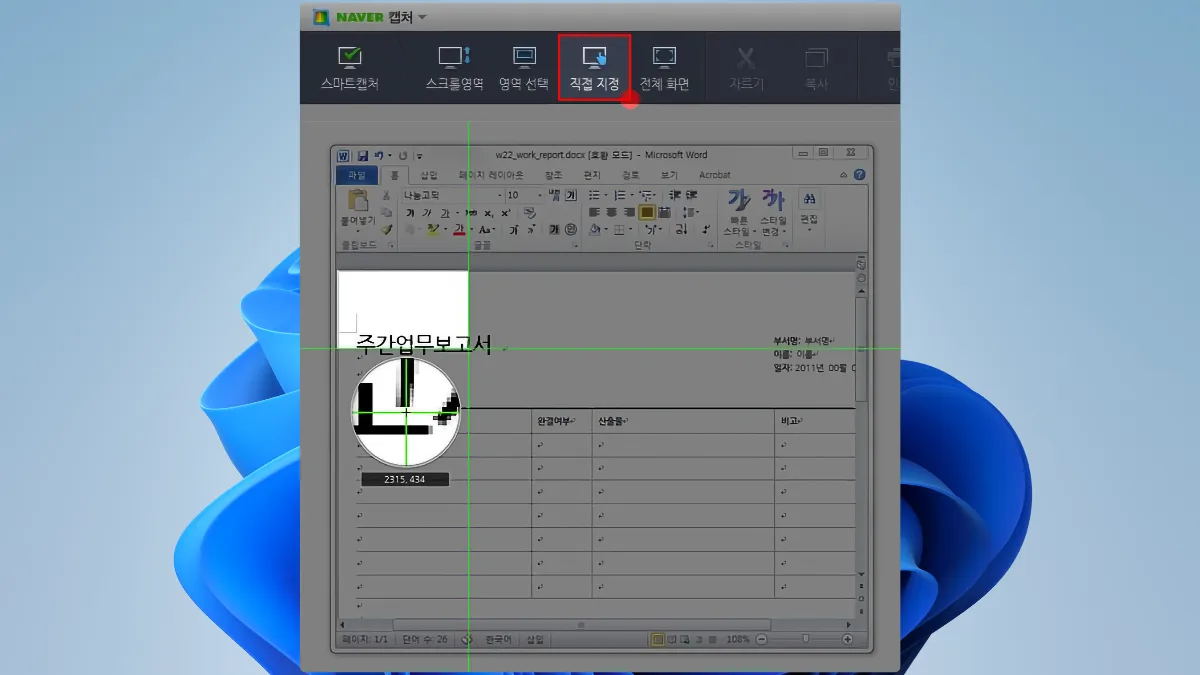Open the 파일 tab in Word
The image size is (1200, 675).
coord(359,174)
